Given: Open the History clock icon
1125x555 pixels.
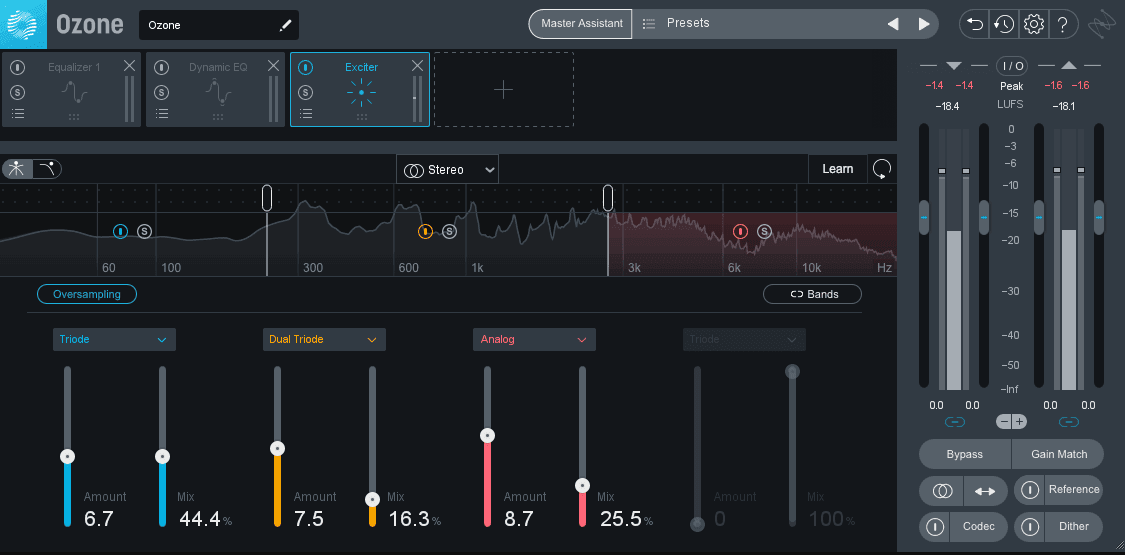Looking at the screenshot, I should [x=1004, y=24].
